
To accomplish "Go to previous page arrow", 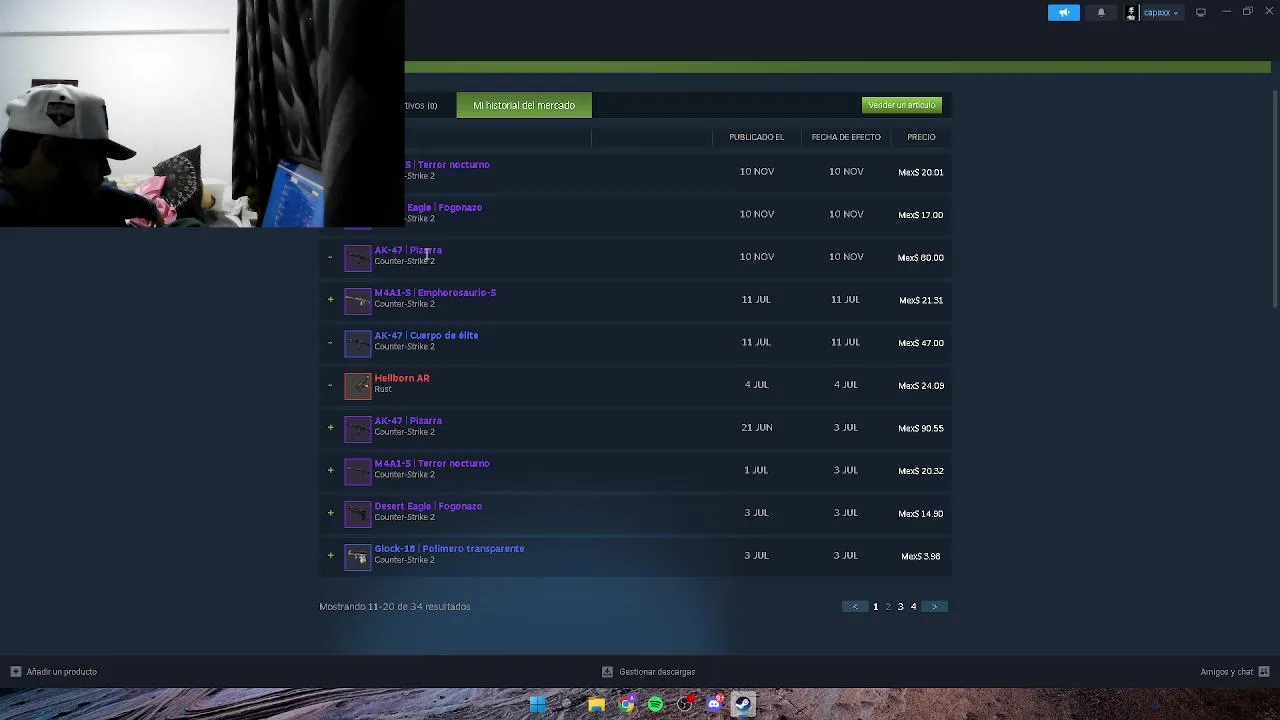I will pos(854,607).
